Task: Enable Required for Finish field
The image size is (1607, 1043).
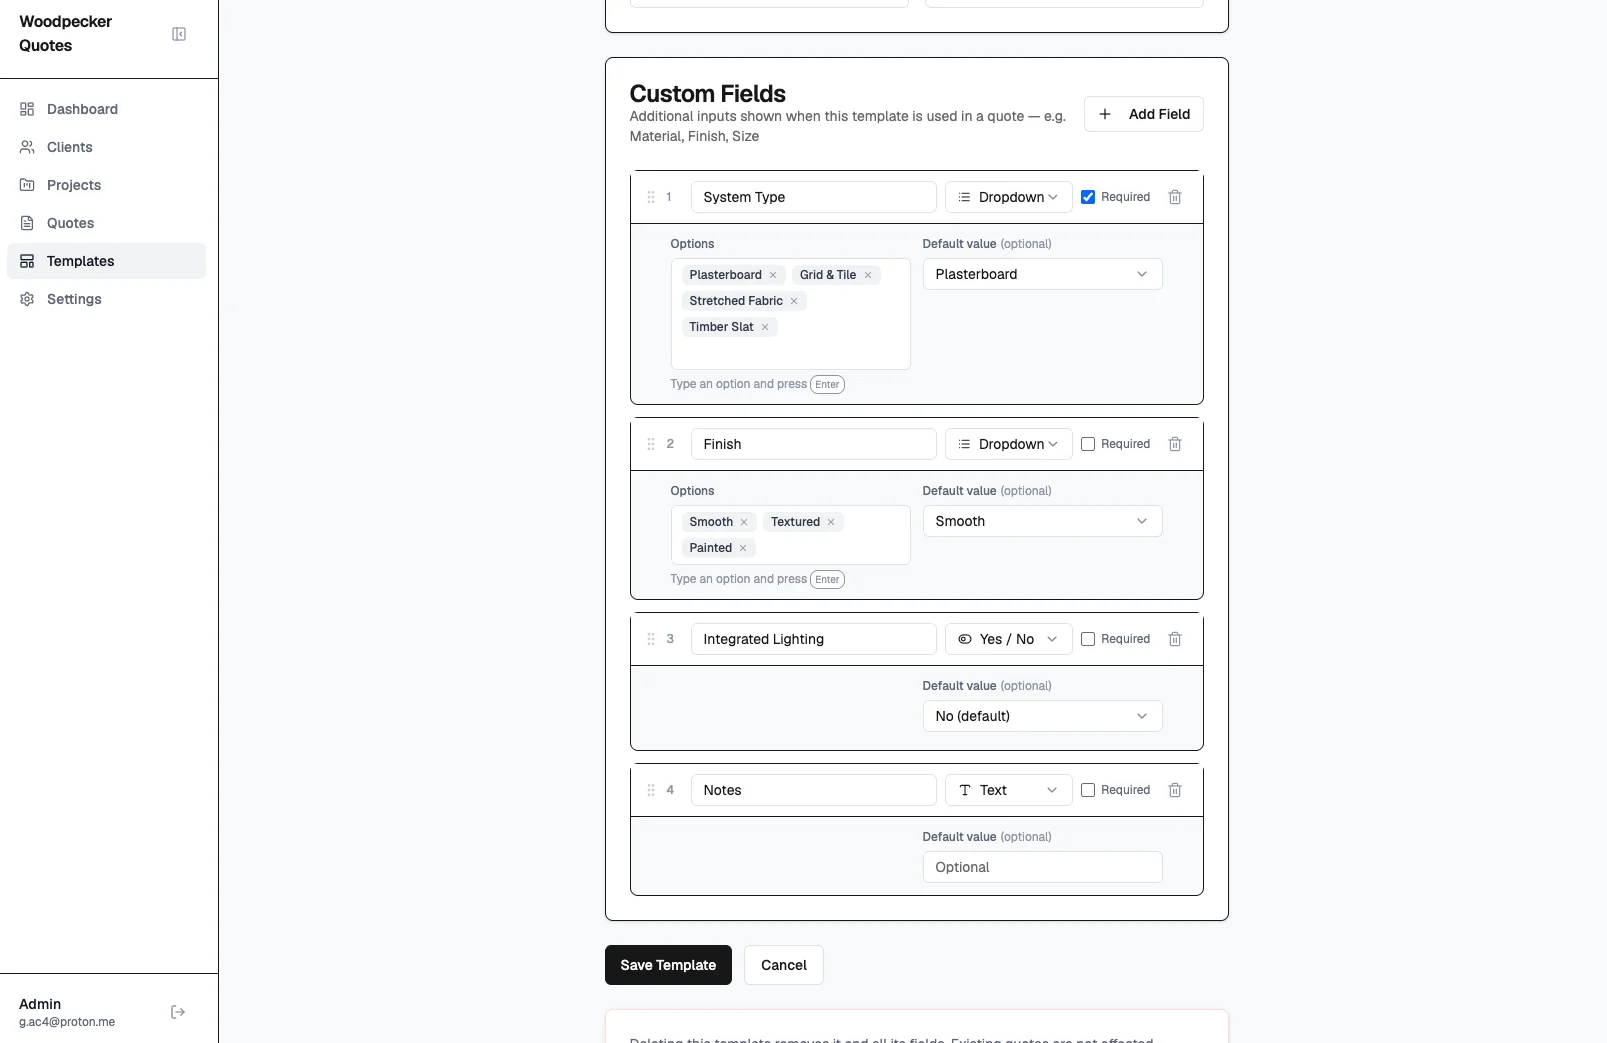Action: [x=1088, y=444]
